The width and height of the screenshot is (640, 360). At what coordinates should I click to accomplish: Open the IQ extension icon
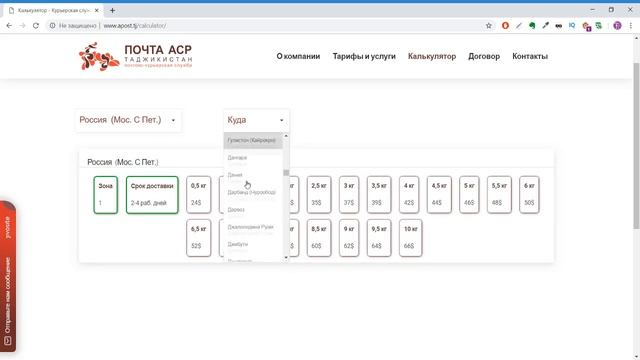pos(572,25)
